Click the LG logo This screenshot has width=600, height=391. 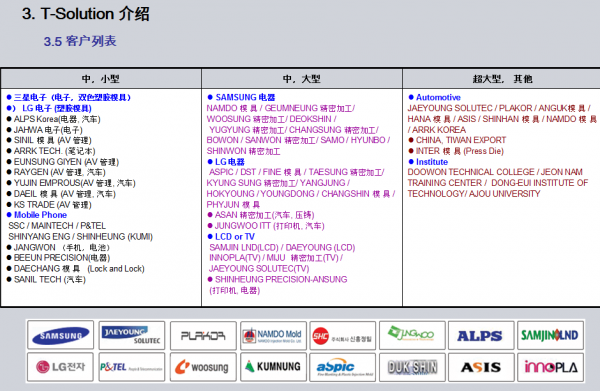pyautogui.click(x=60, y=367)
